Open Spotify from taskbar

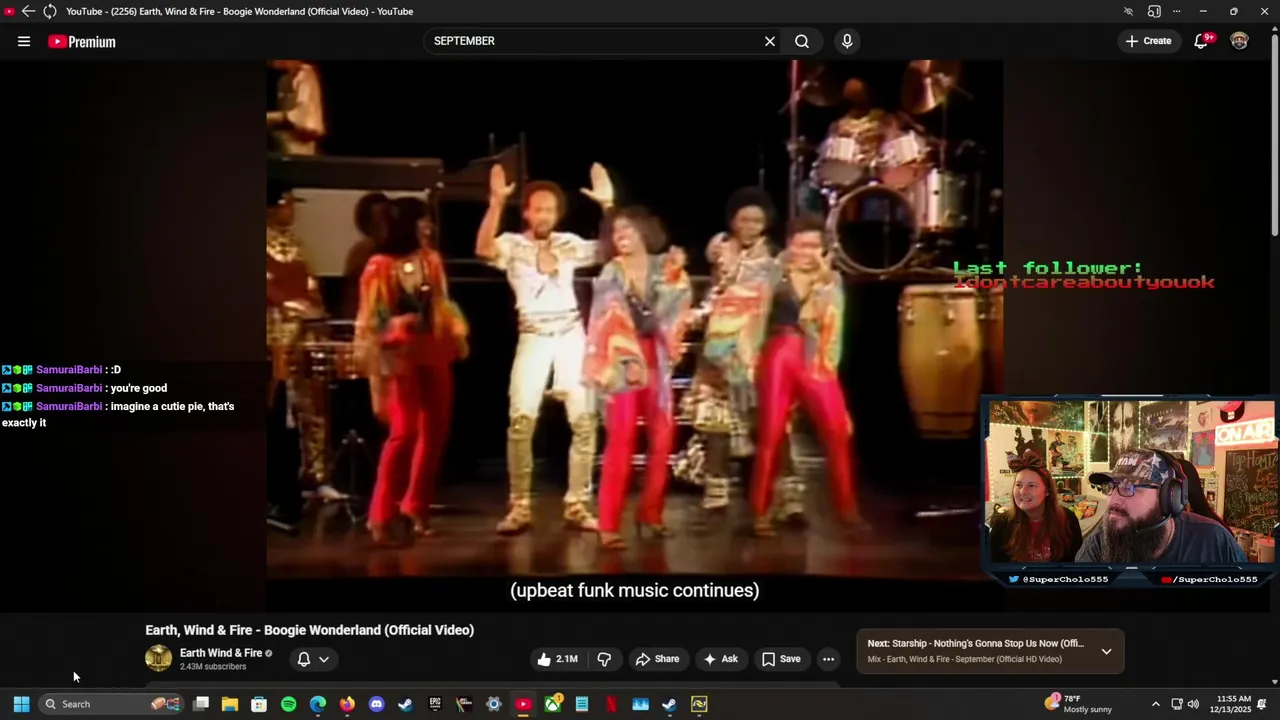(288, 704)
